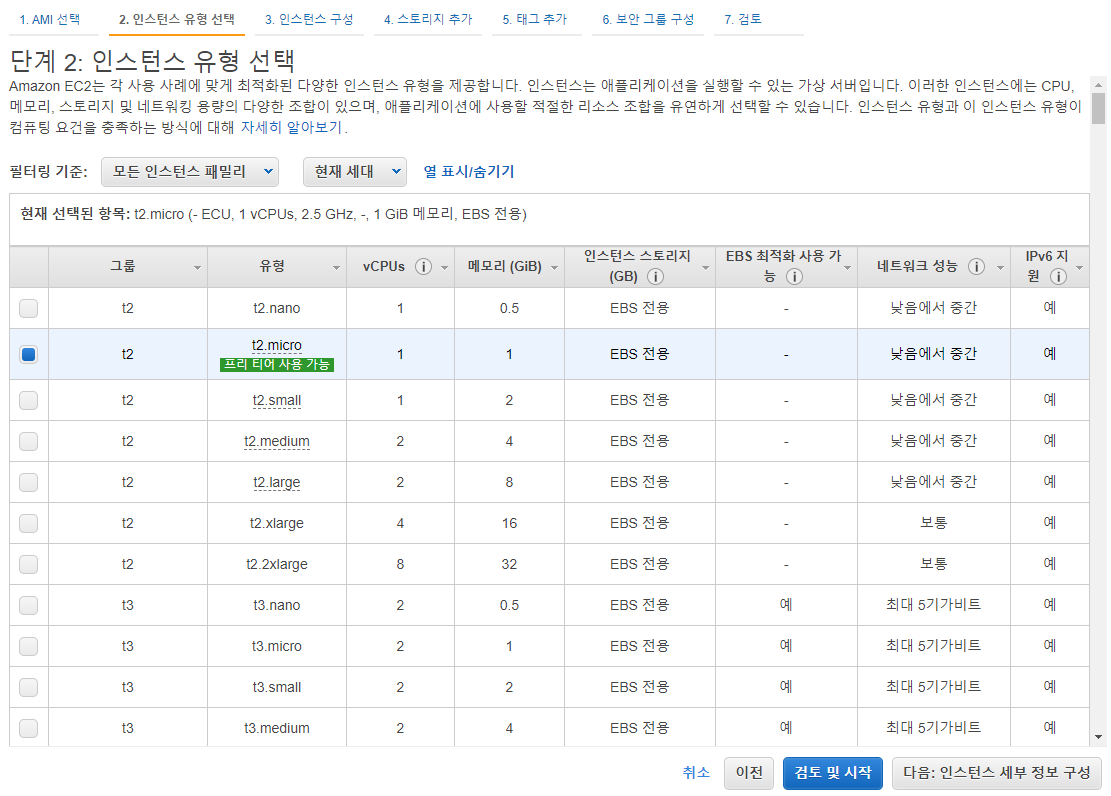1111x796 pixels.
Task: Click the t2.medium type name
Action: (277, 442)
